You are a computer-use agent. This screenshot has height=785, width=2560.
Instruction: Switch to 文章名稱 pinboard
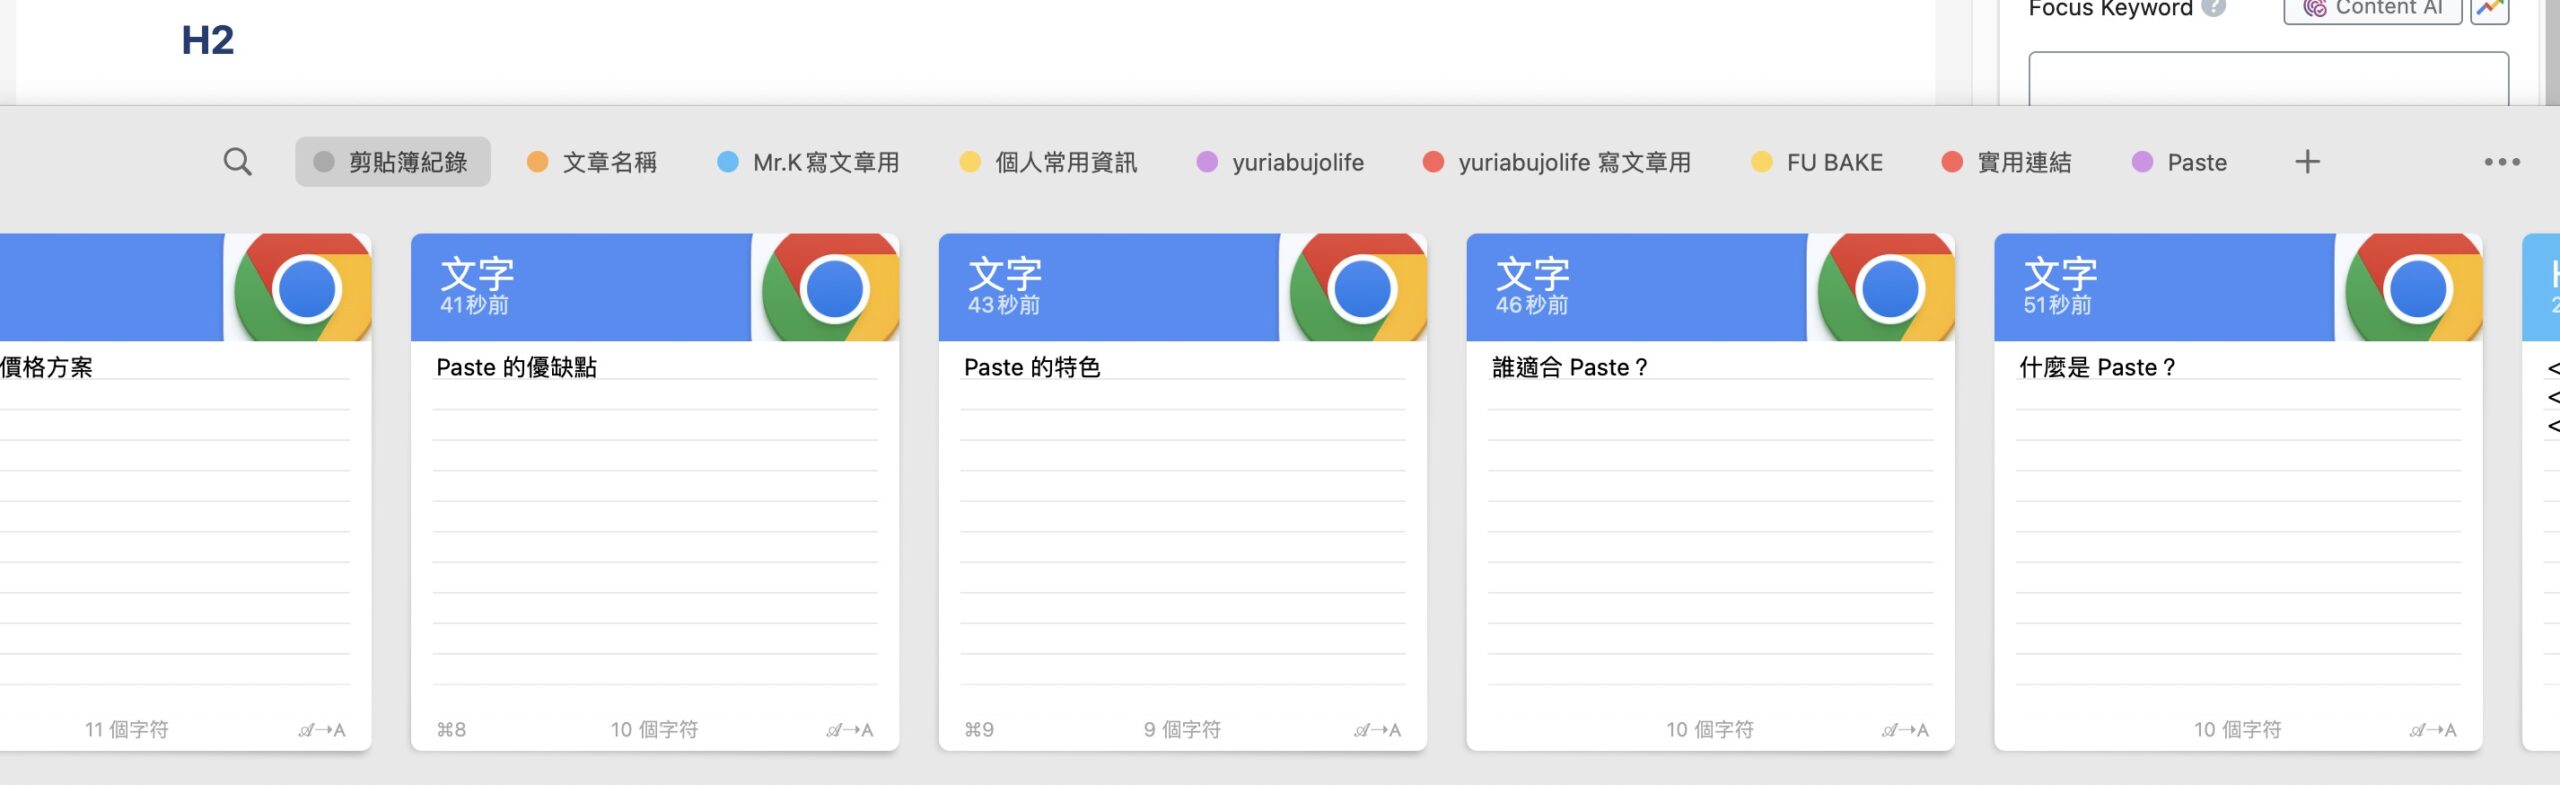pyautogui.click(x=592, y=162)
